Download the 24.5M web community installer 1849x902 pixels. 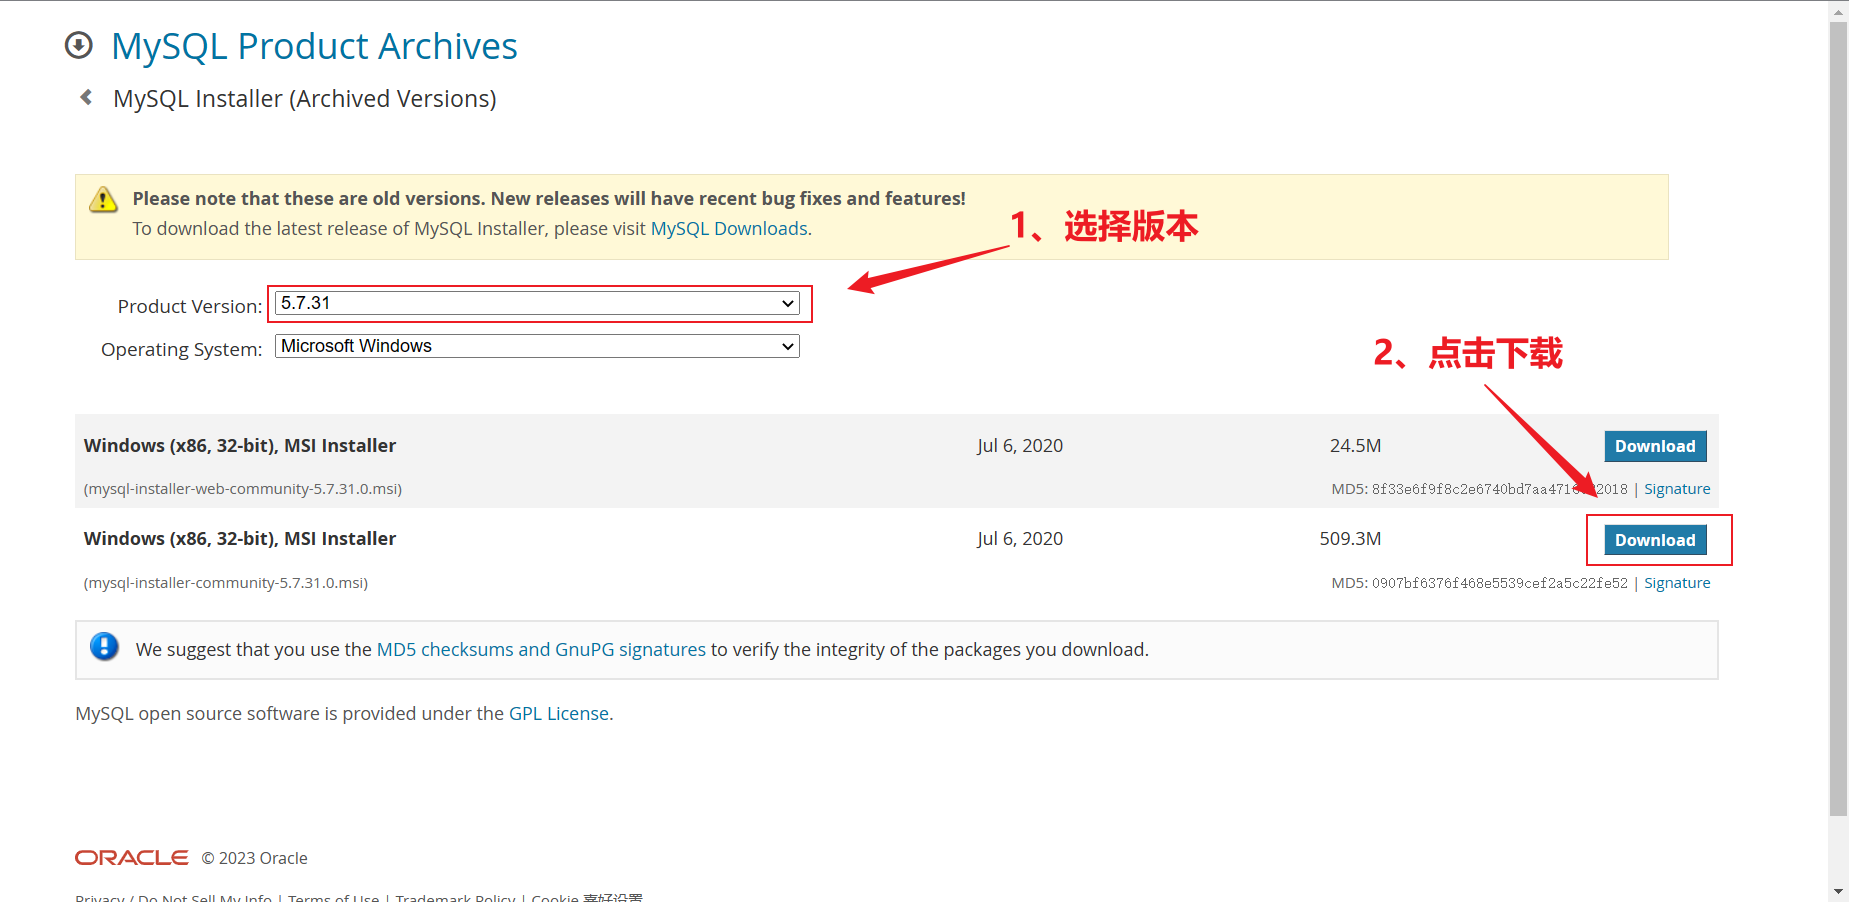(1655, 446)
